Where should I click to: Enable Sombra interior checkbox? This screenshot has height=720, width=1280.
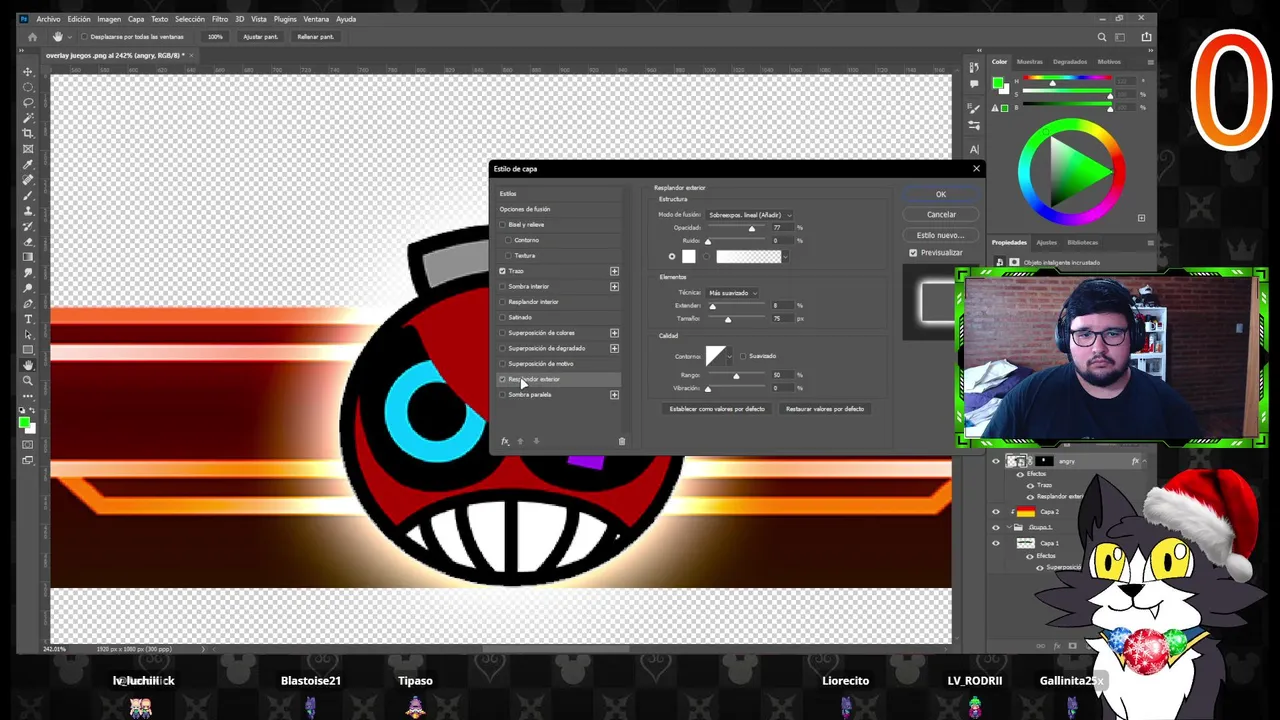click(x=503, y=287)
